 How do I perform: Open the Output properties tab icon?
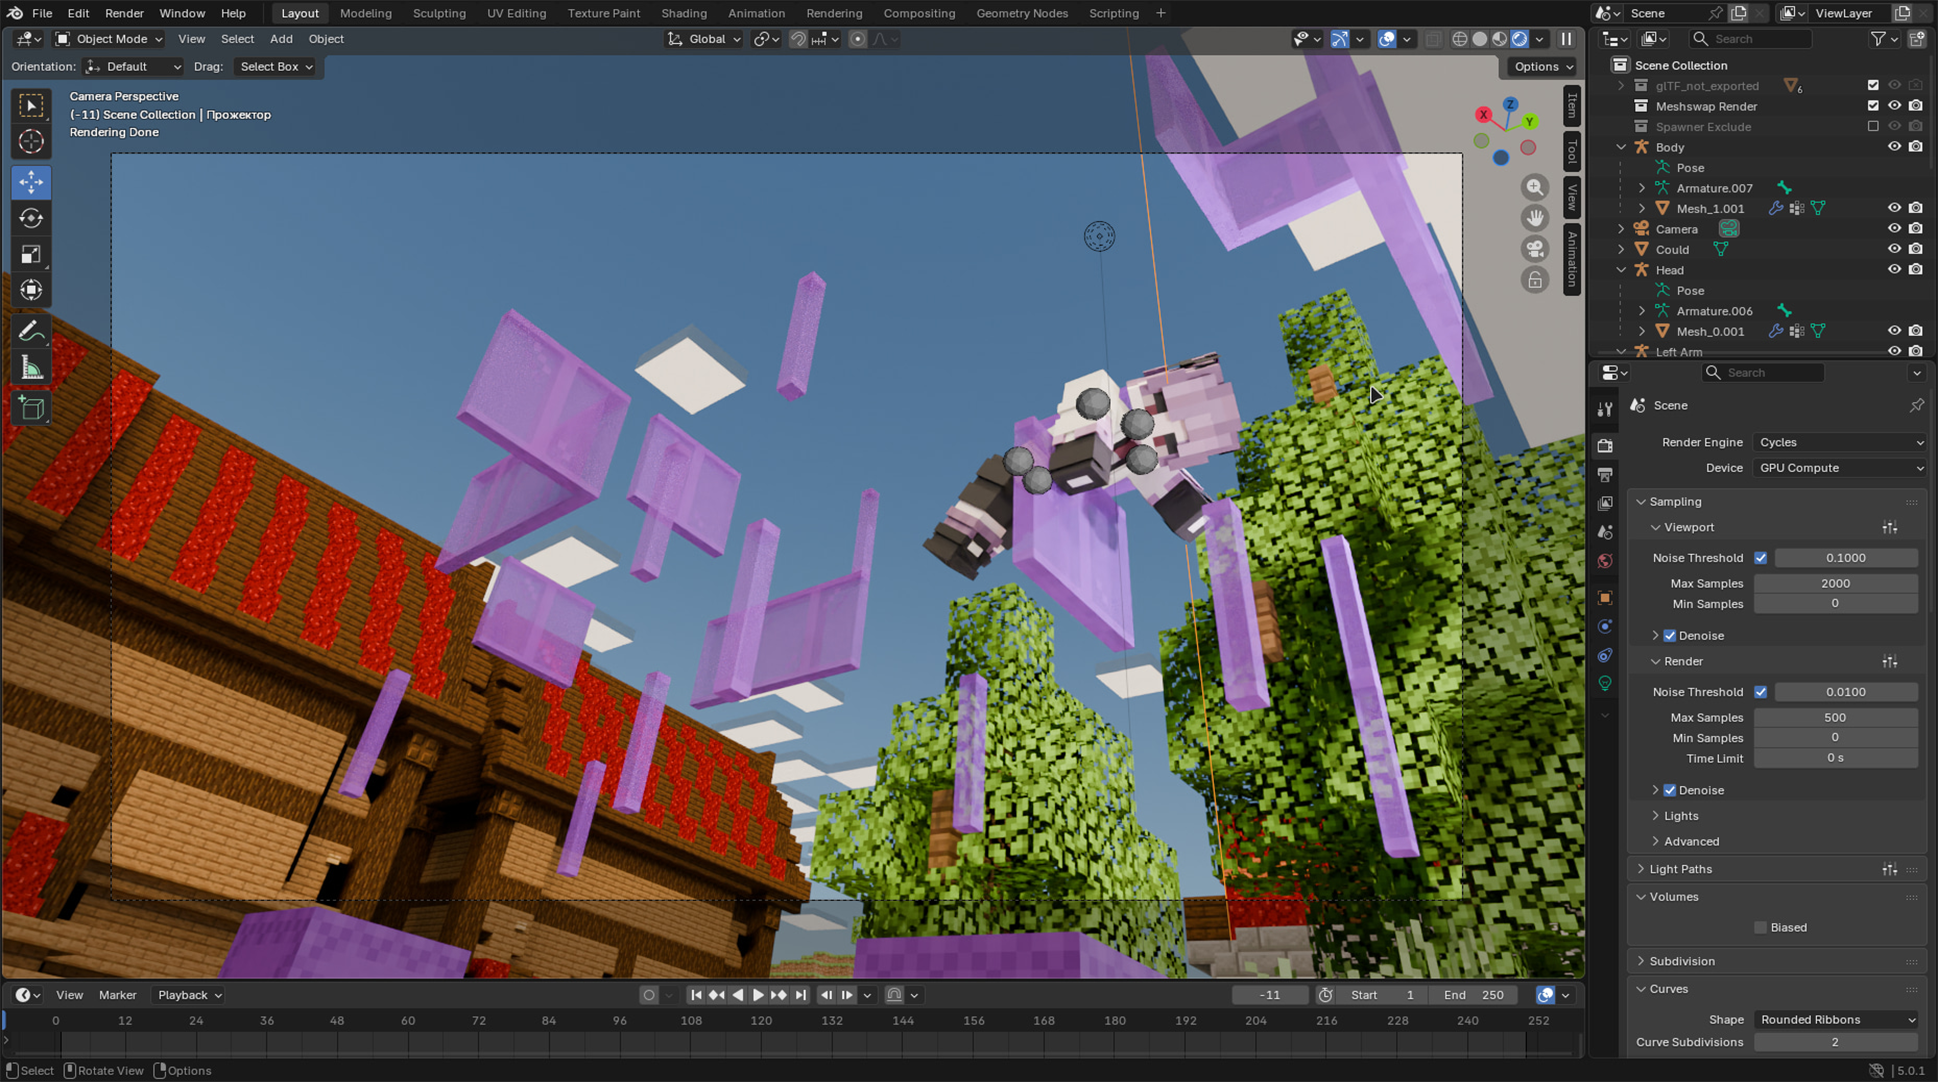point(1605,475)
